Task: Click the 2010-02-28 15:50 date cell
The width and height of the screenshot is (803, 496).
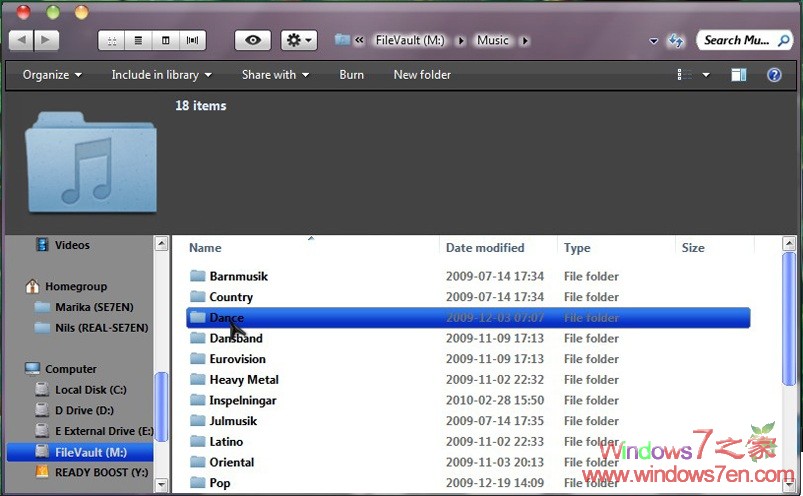Action: [x=495, y=400]
